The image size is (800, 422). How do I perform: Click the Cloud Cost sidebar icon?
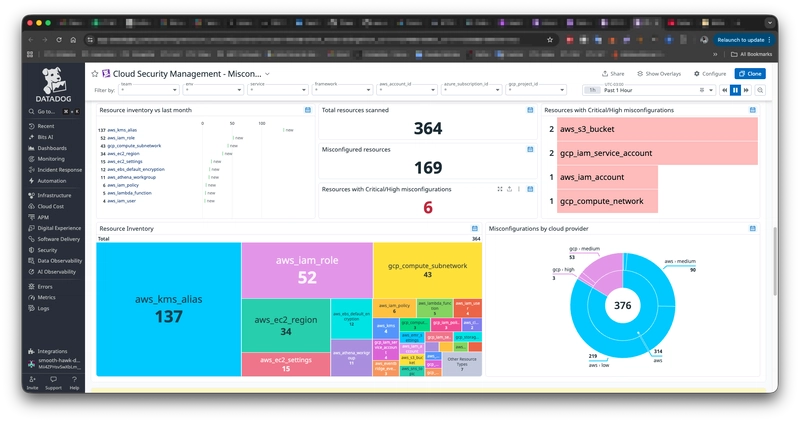(x=31, y=207)
